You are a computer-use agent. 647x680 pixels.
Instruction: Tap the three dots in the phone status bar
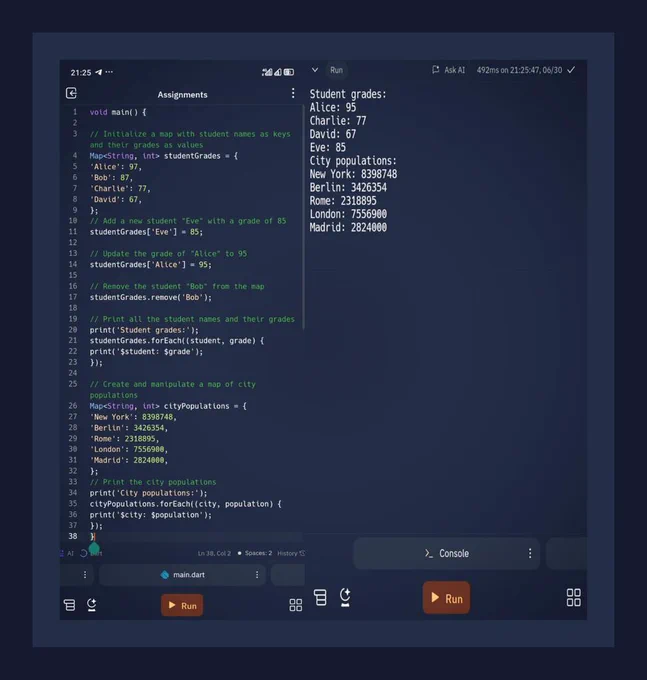coord(109,72)
